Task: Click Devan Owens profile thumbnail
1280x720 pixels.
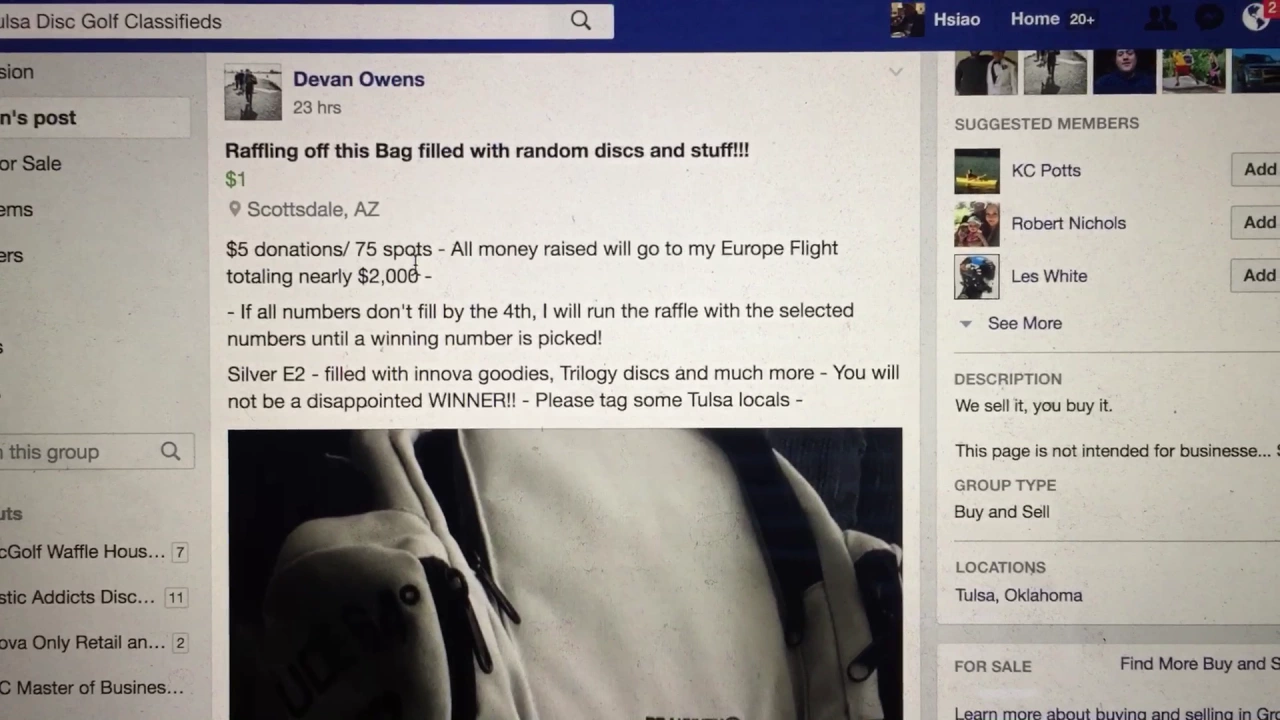Action: [x=253, y=93]
